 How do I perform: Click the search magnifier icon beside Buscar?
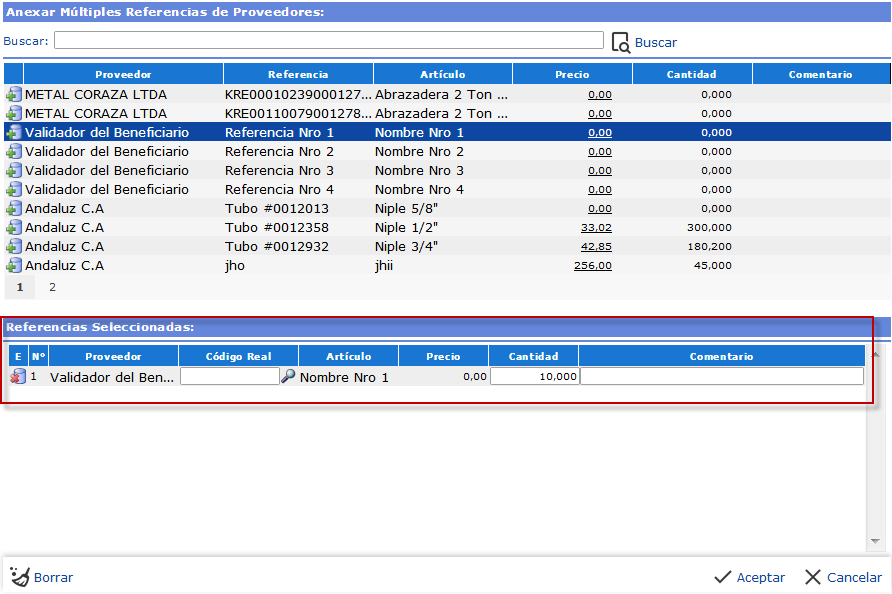[x=620, y=42]
